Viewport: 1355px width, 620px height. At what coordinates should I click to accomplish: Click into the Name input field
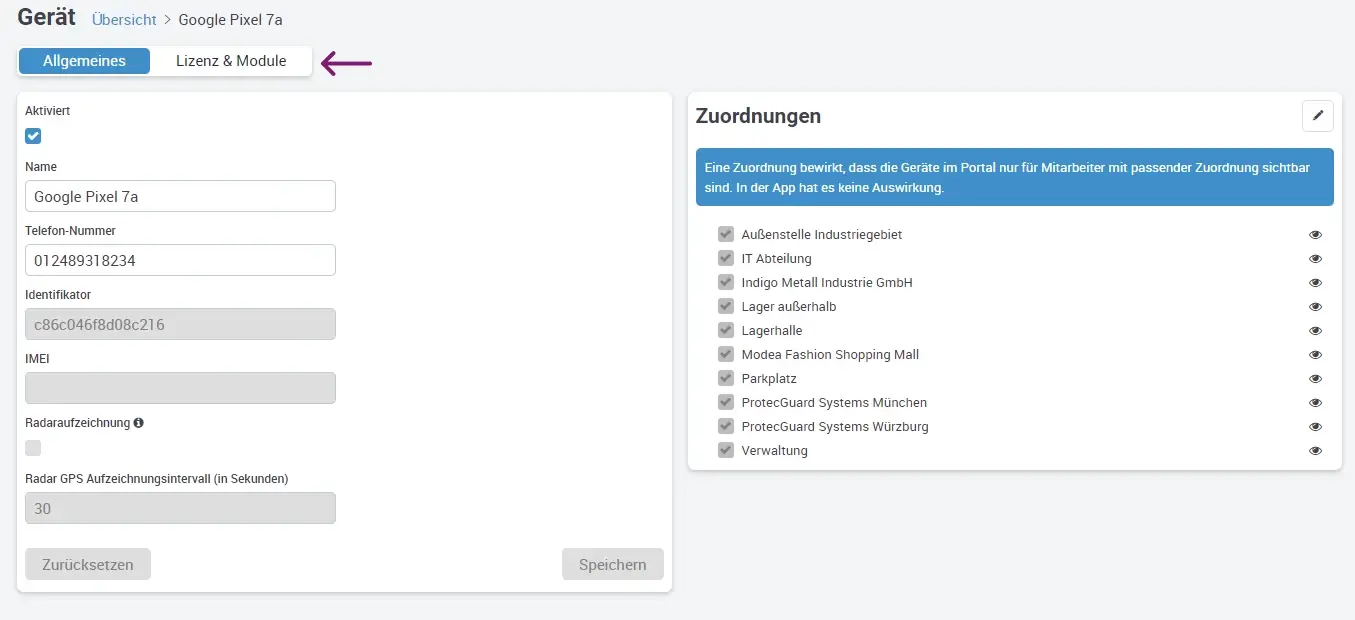coord(180,196)
